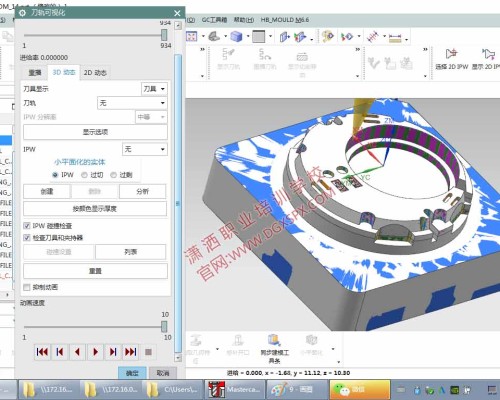Click the yellow gear geometry icon
Image resolution: width=500 pixels, height=400 pixels.
coord(328,36)
